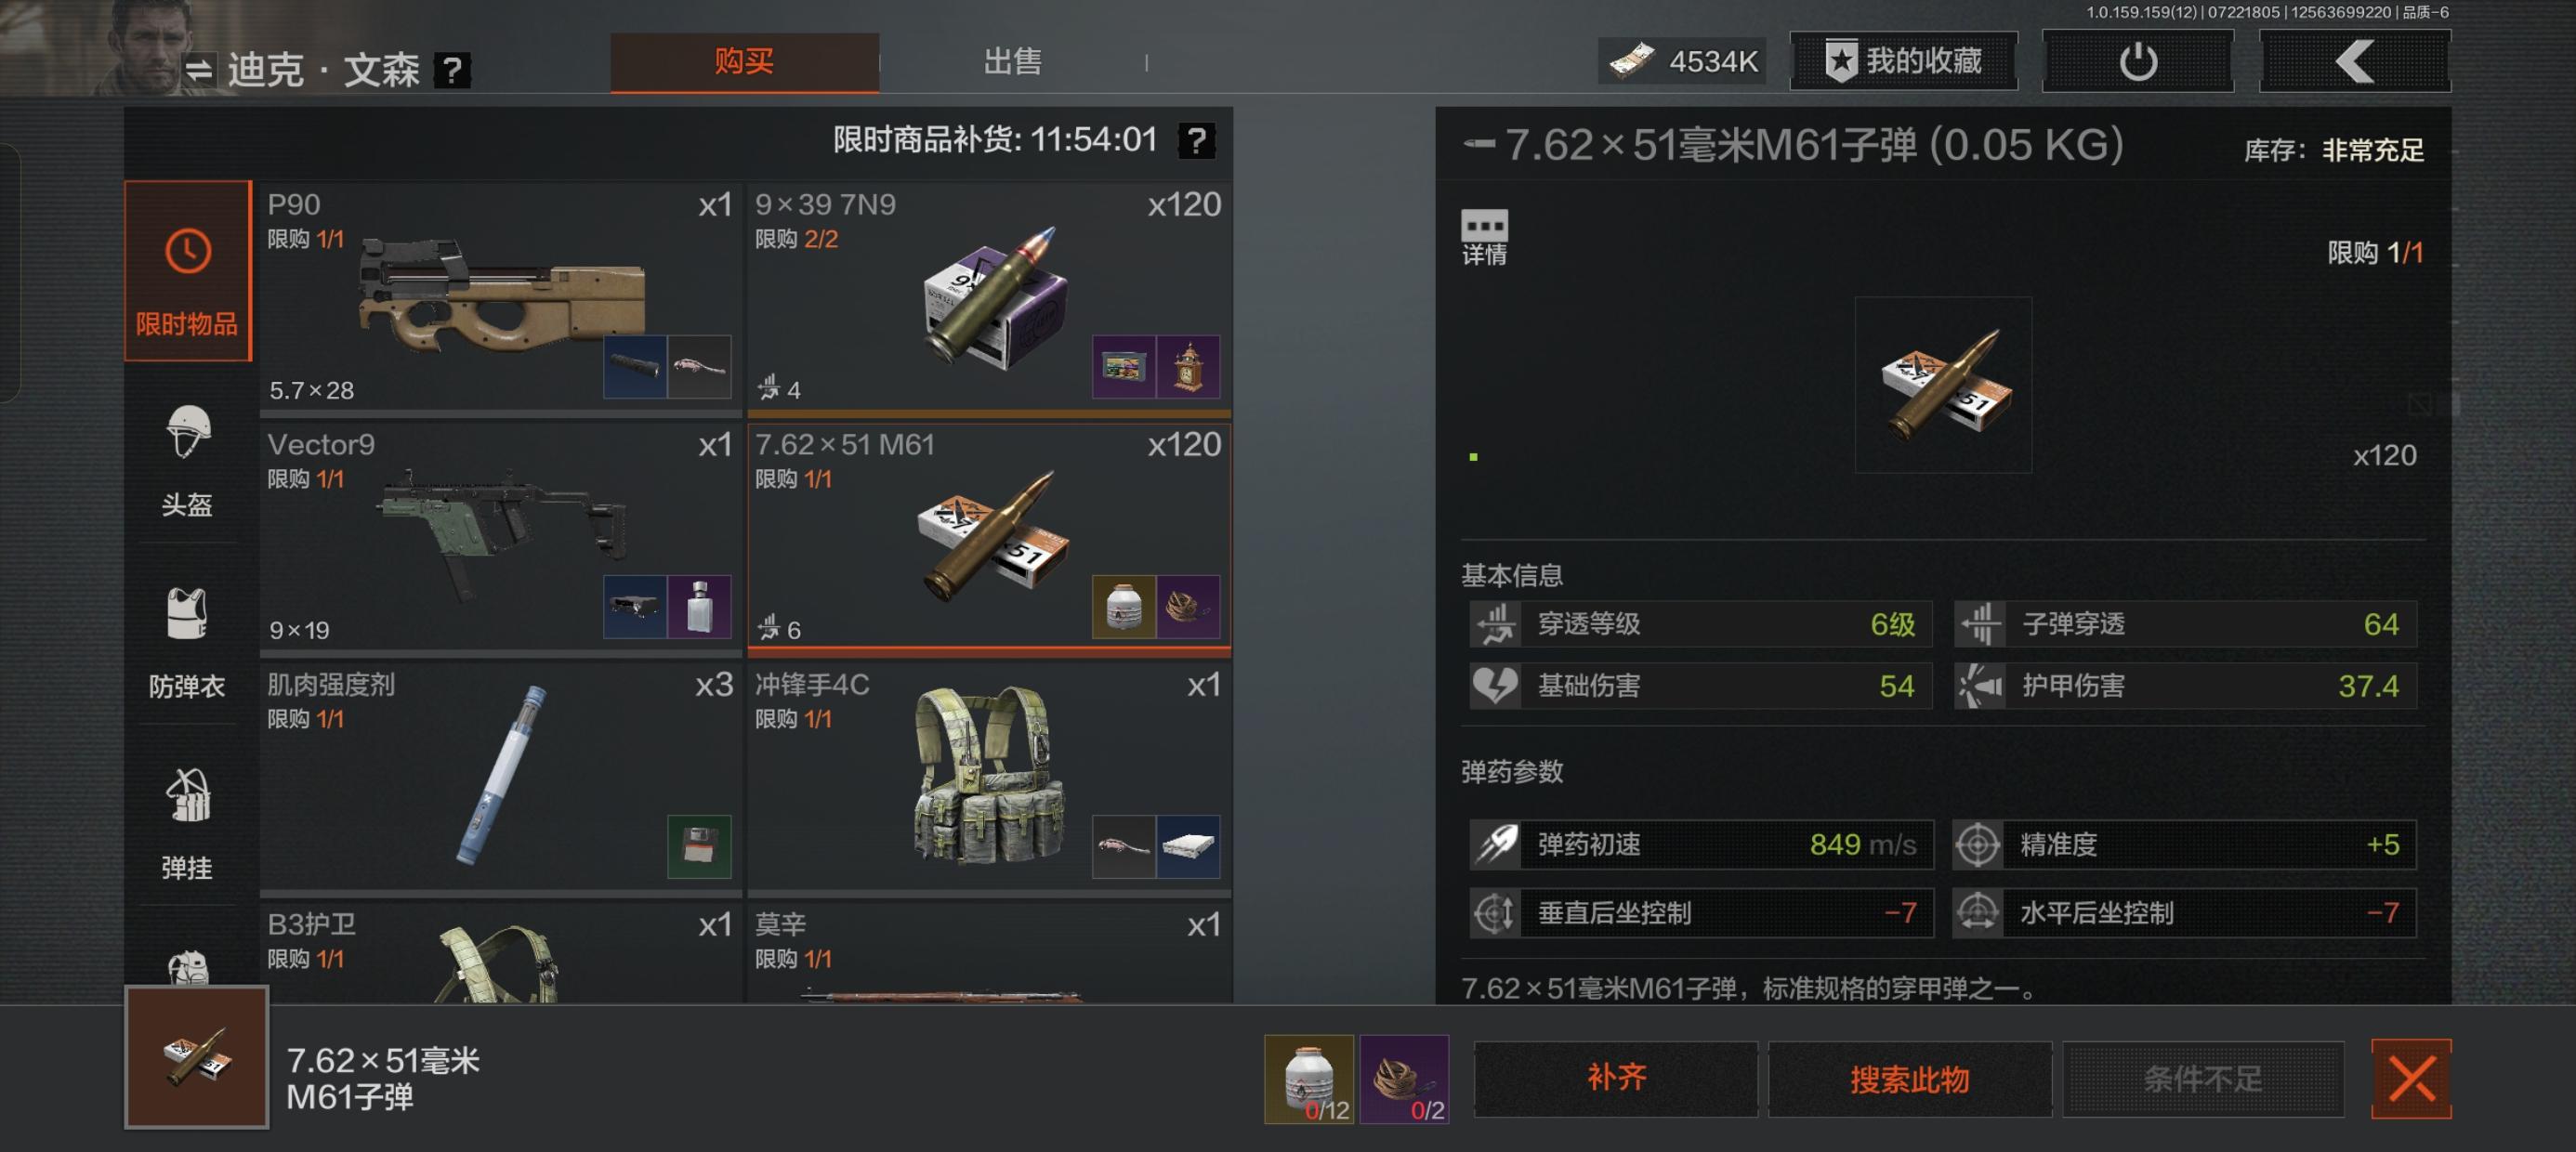Open 我的收藏 favorites
The image size is (2576, 1152).
coord(1903,61)
